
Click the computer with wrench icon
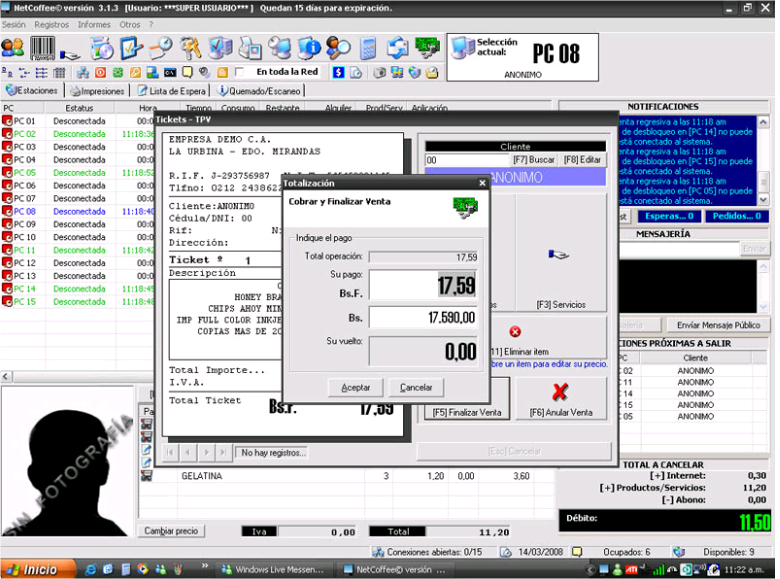280,48
